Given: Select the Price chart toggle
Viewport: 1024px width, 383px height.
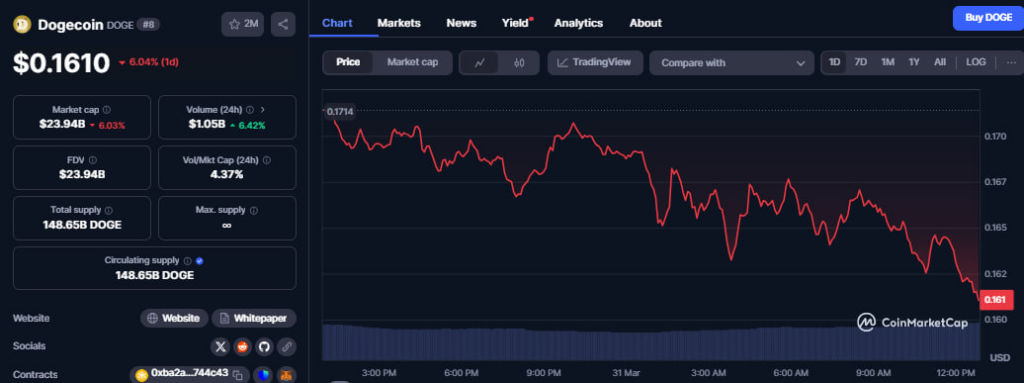Looking at the screenshot, I should pyautogui.click(x=348, y=63).
